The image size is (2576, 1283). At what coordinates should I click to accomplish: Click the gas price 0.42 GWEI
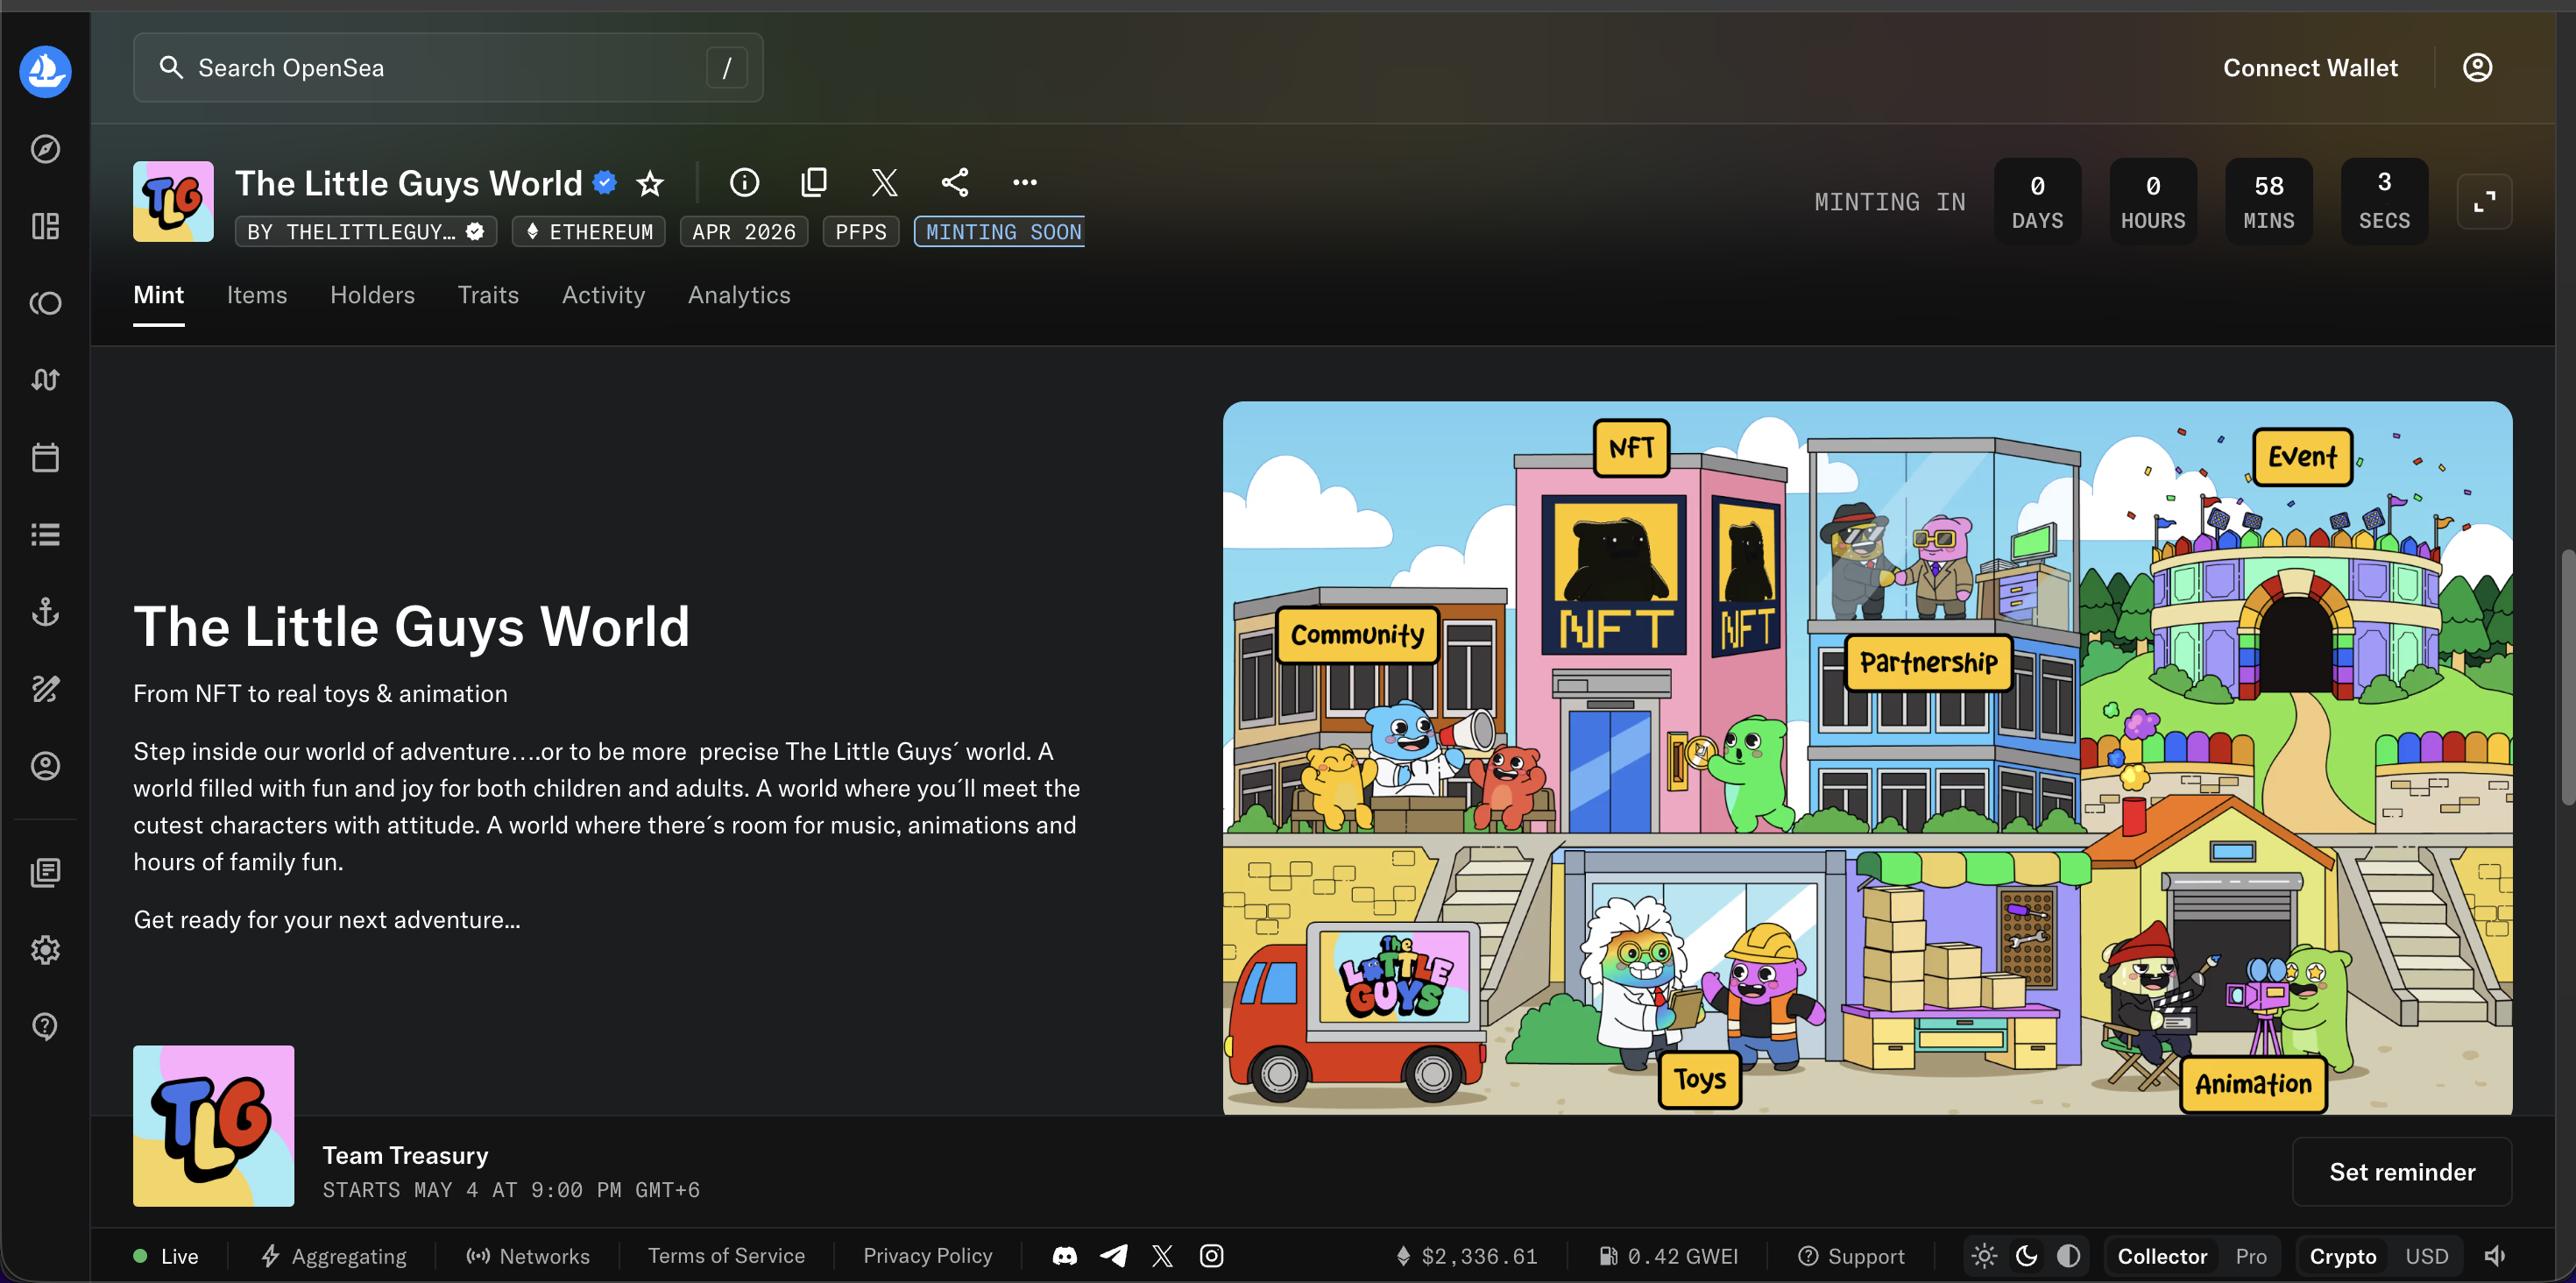click(x=1668, y=1256)
